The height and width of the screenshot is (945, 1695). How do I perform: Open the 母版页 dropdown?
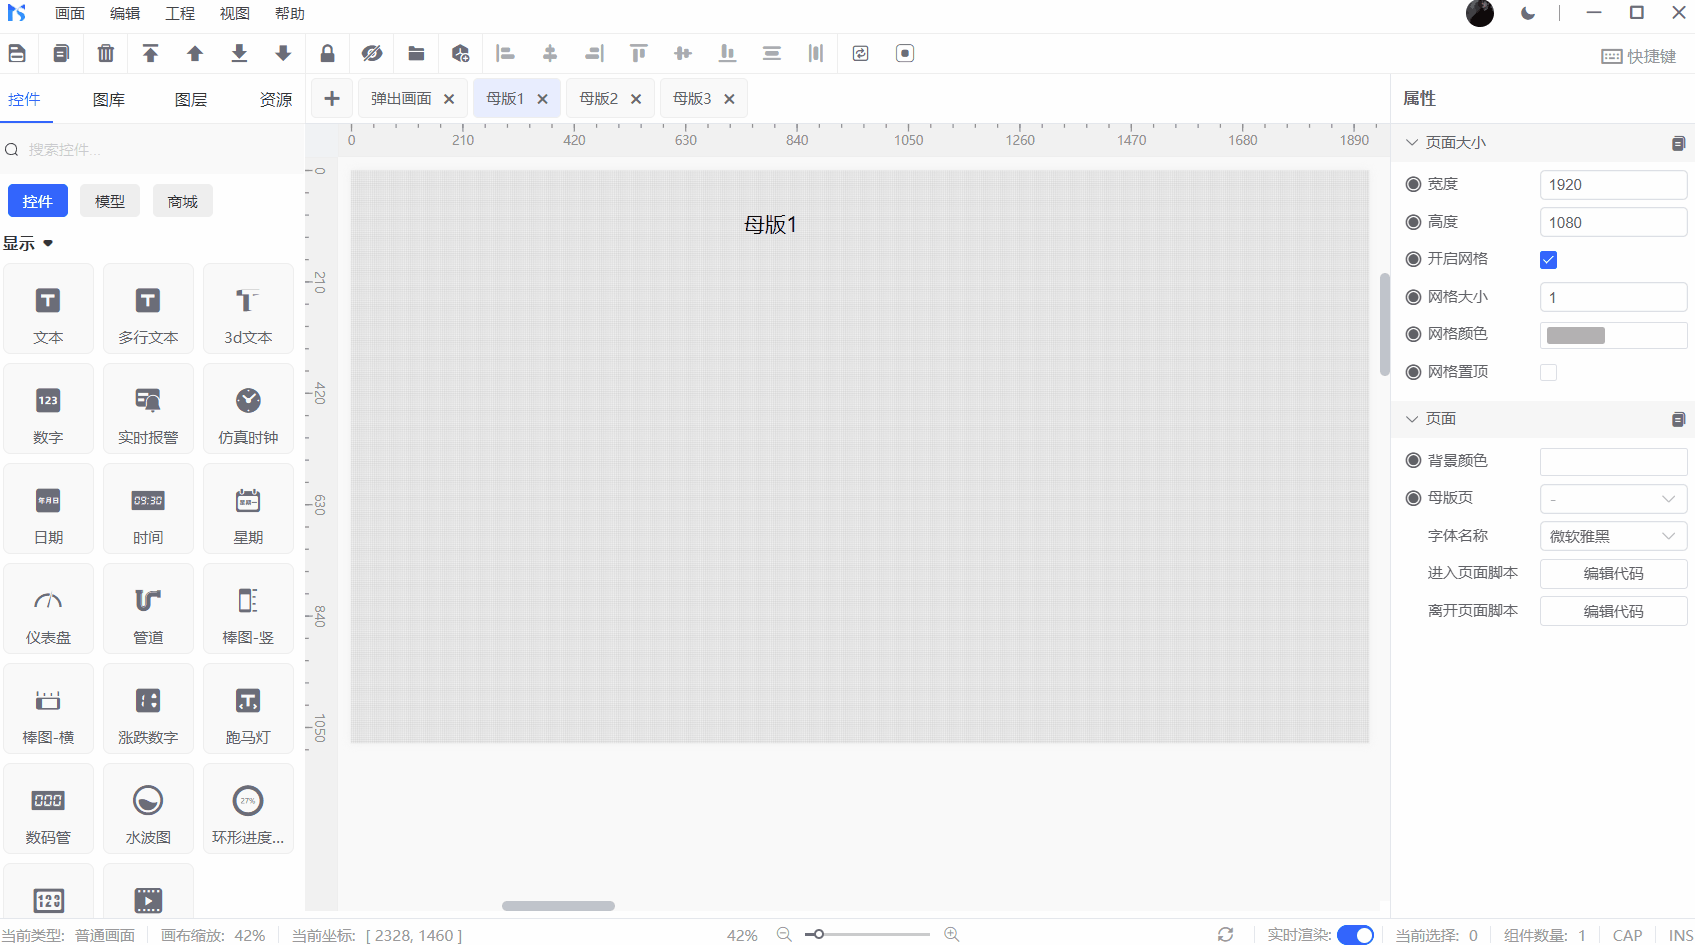1612,499
